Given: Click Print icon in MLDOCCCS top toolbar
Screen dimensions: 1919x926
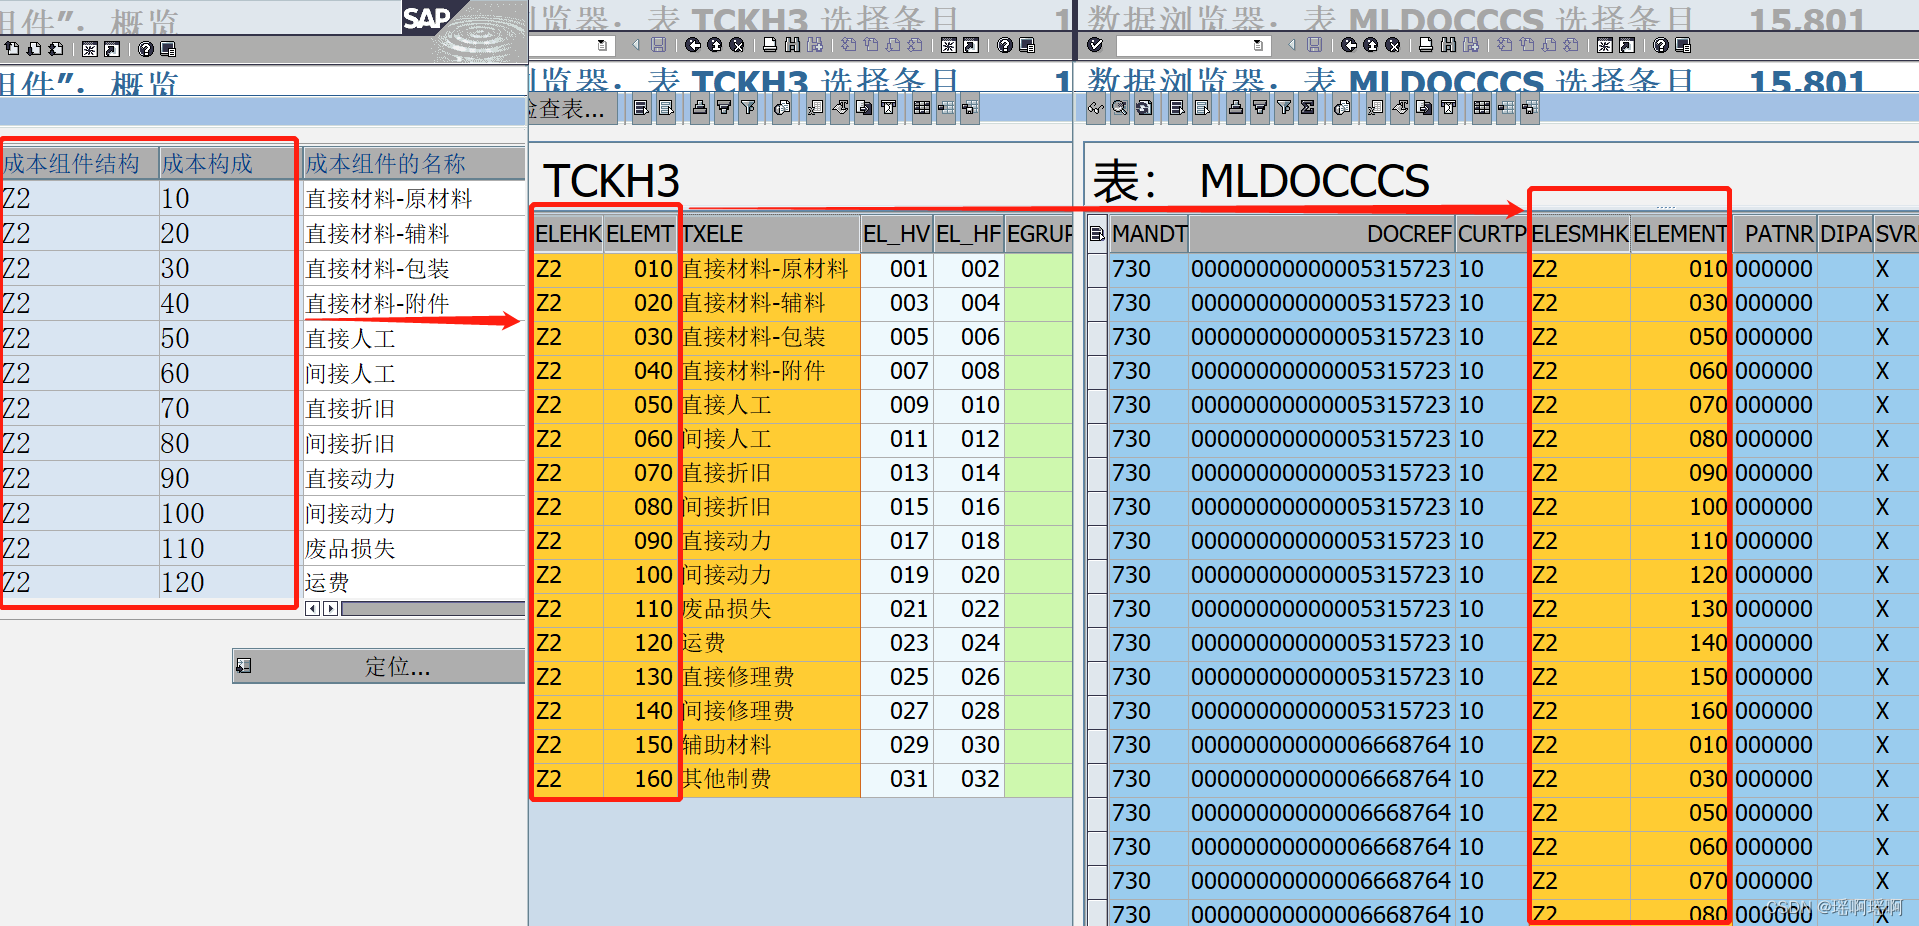Looking at the screenshot, I should click(x=1426, y=45).
